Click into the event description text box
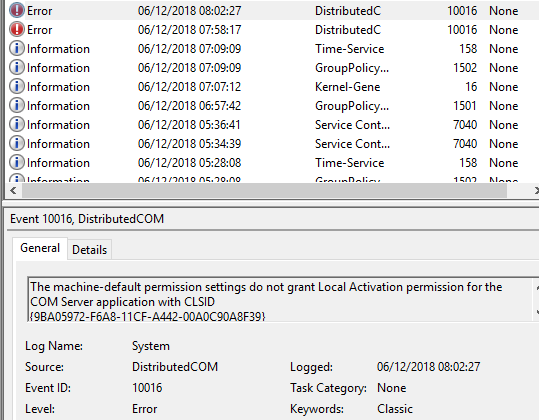The image size is (539, 420). (x=280, y=300)
